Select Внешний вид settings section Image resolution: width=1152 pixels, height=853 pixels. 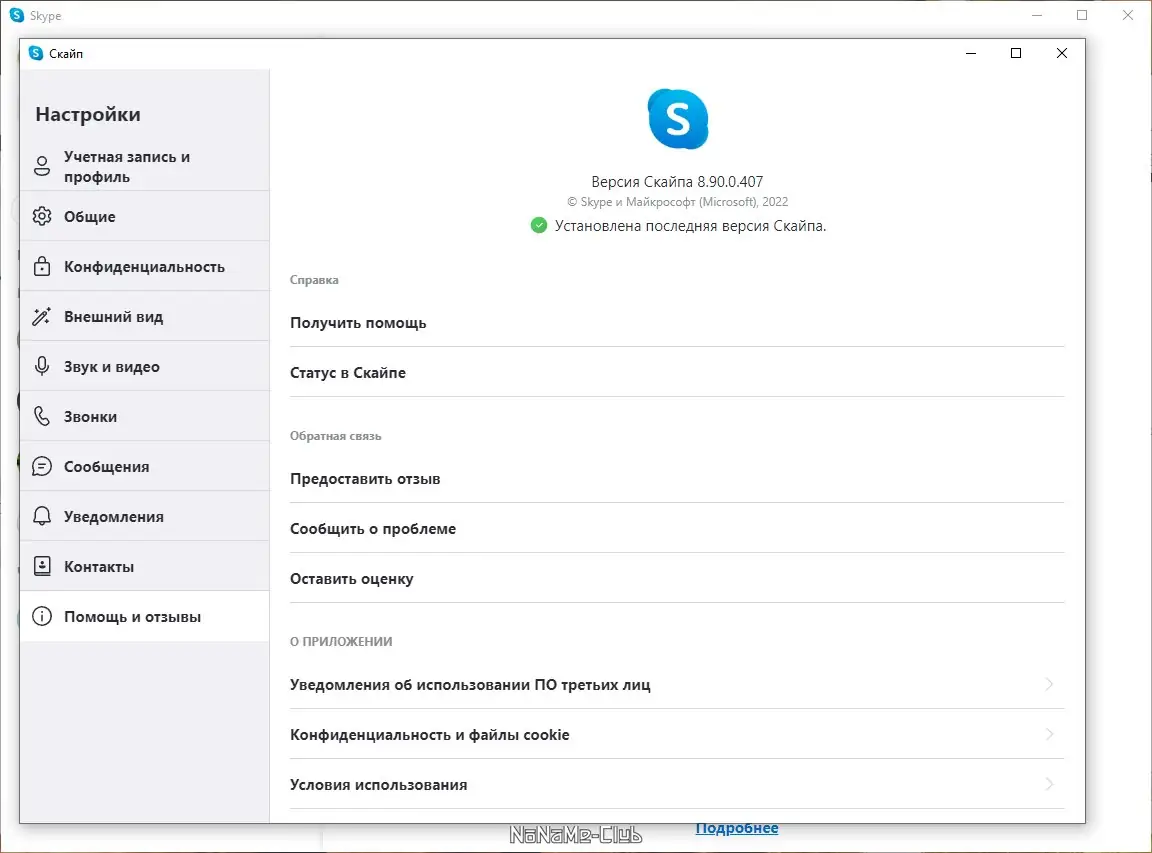tap(145, 316)
